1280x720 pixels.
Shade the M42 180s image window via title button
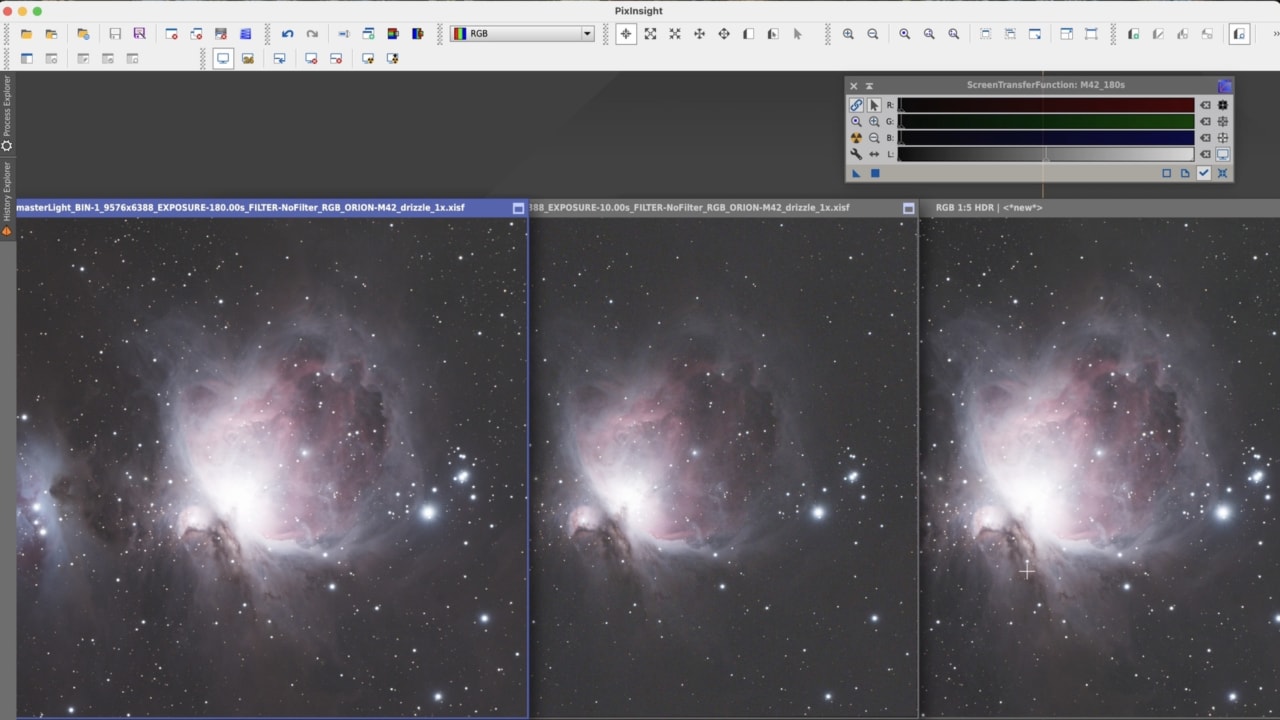[x=518, y=208]
